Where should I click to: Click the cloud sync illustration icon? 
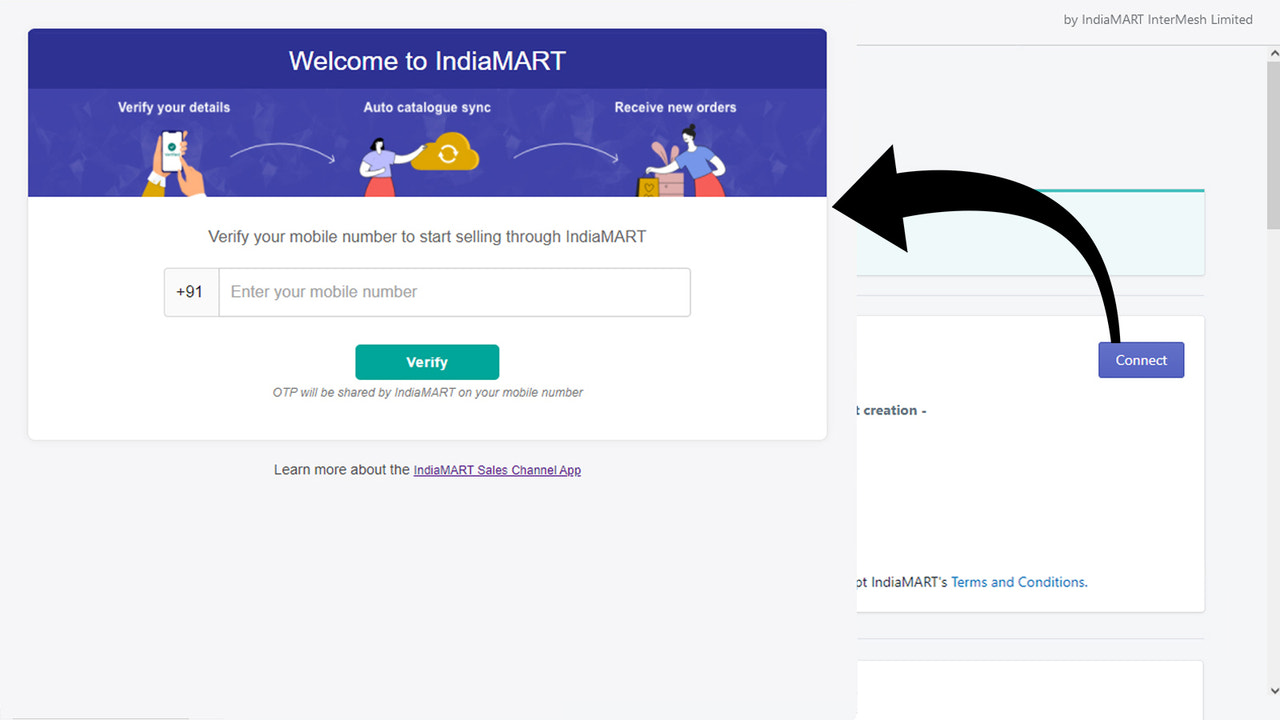point(446,153)
